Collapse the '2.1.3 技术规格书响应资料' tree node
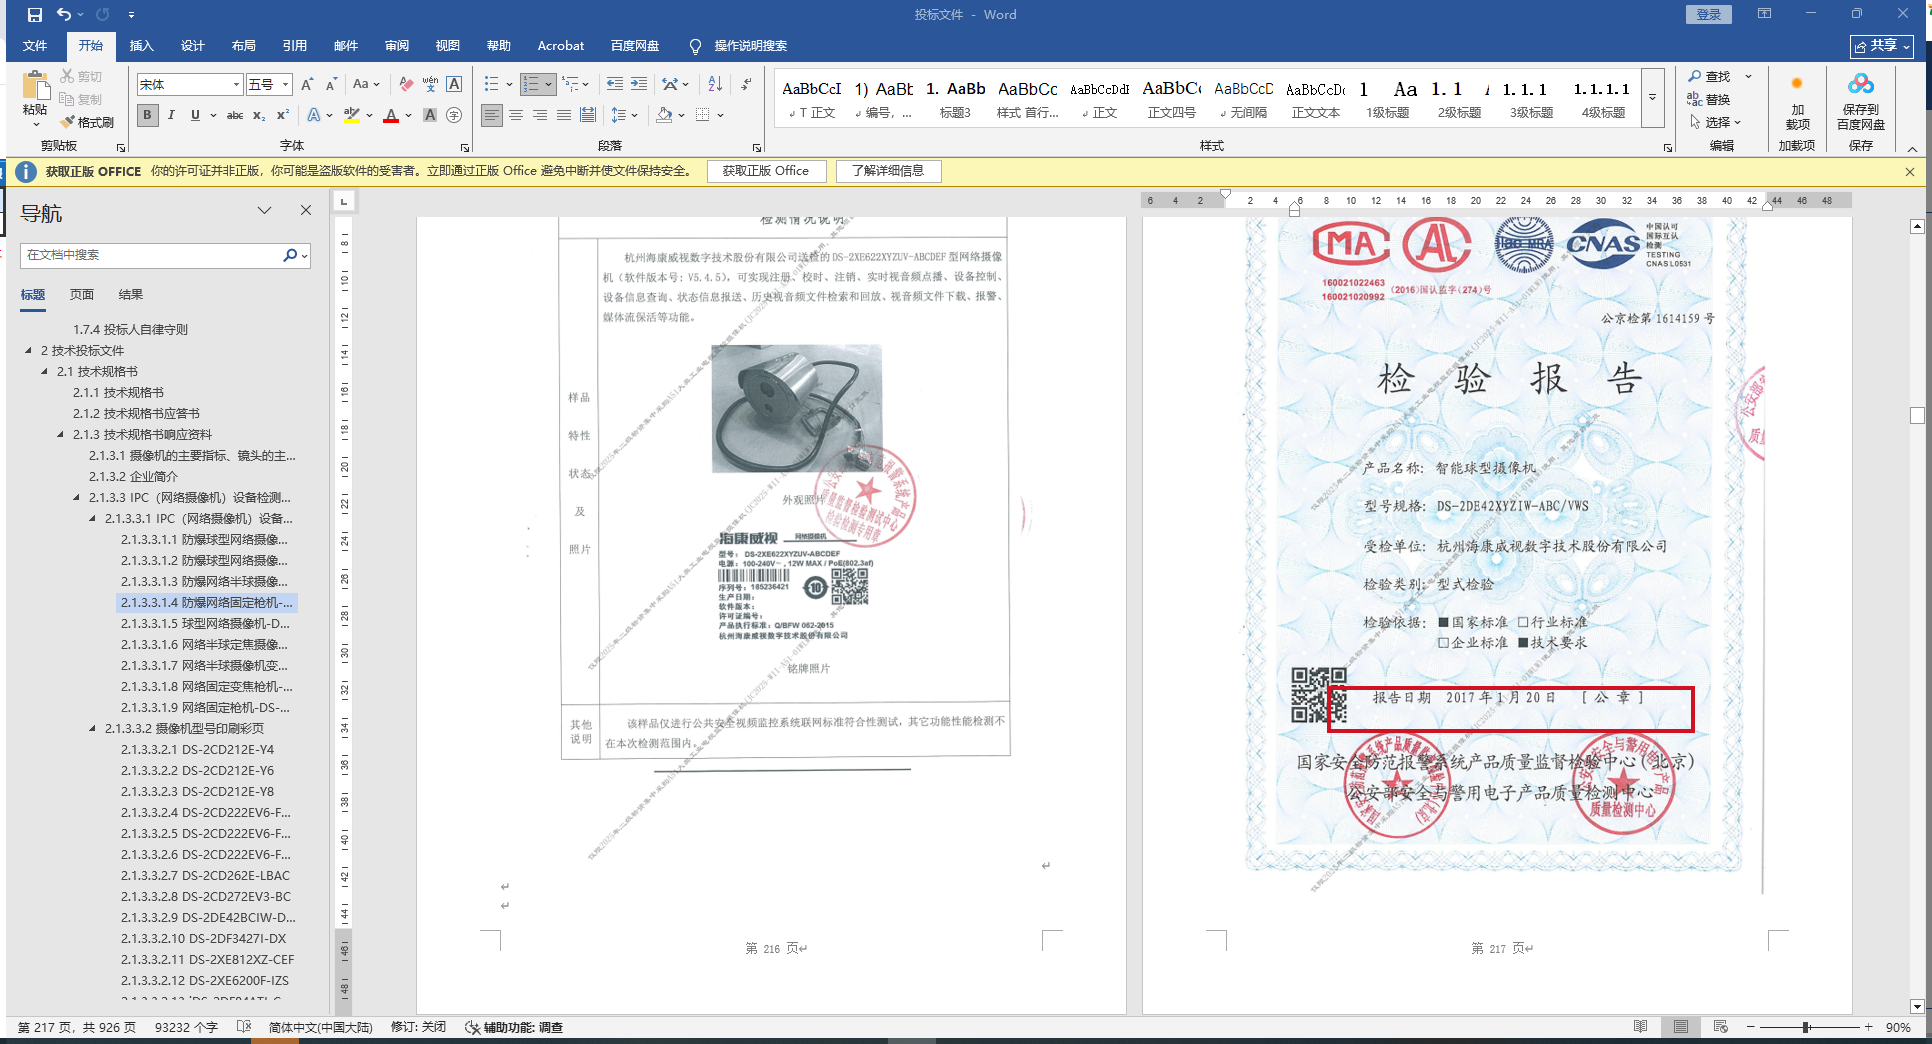The height and width of the screenshot is (1044, 1932). [60, 435]
